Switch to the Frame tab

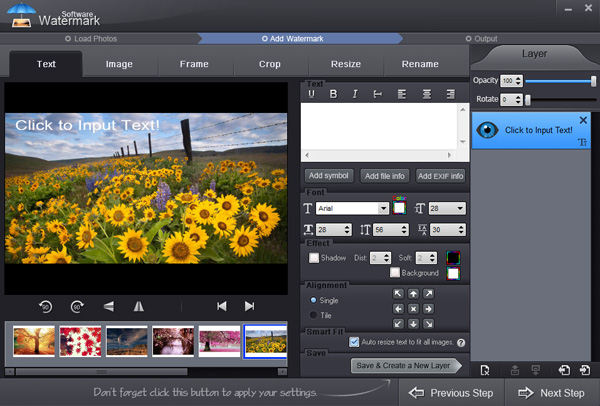coord(194,64)
